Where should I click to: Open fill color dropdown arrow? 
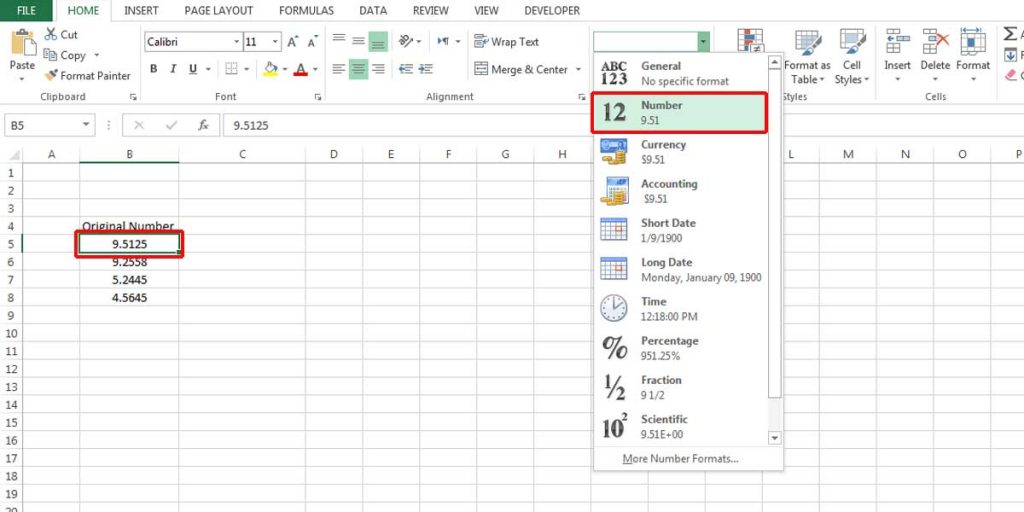[284, 69]
